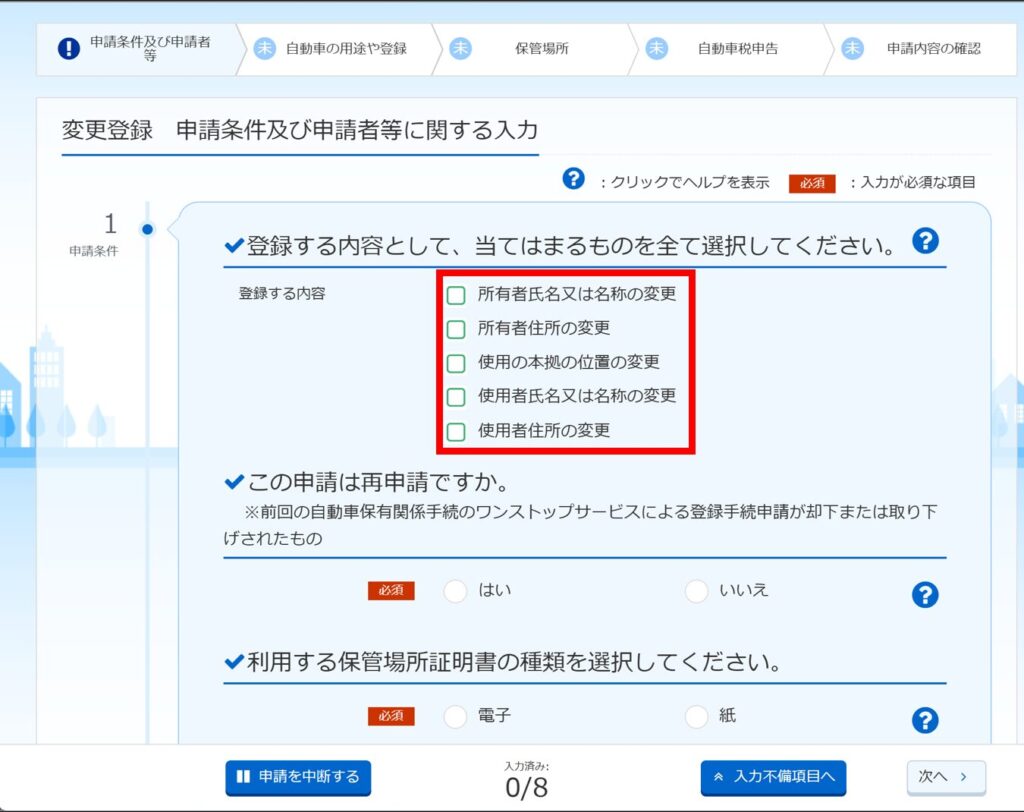Select はい for re-application question
Screen dimensions: 1024x812
point(455,591)
